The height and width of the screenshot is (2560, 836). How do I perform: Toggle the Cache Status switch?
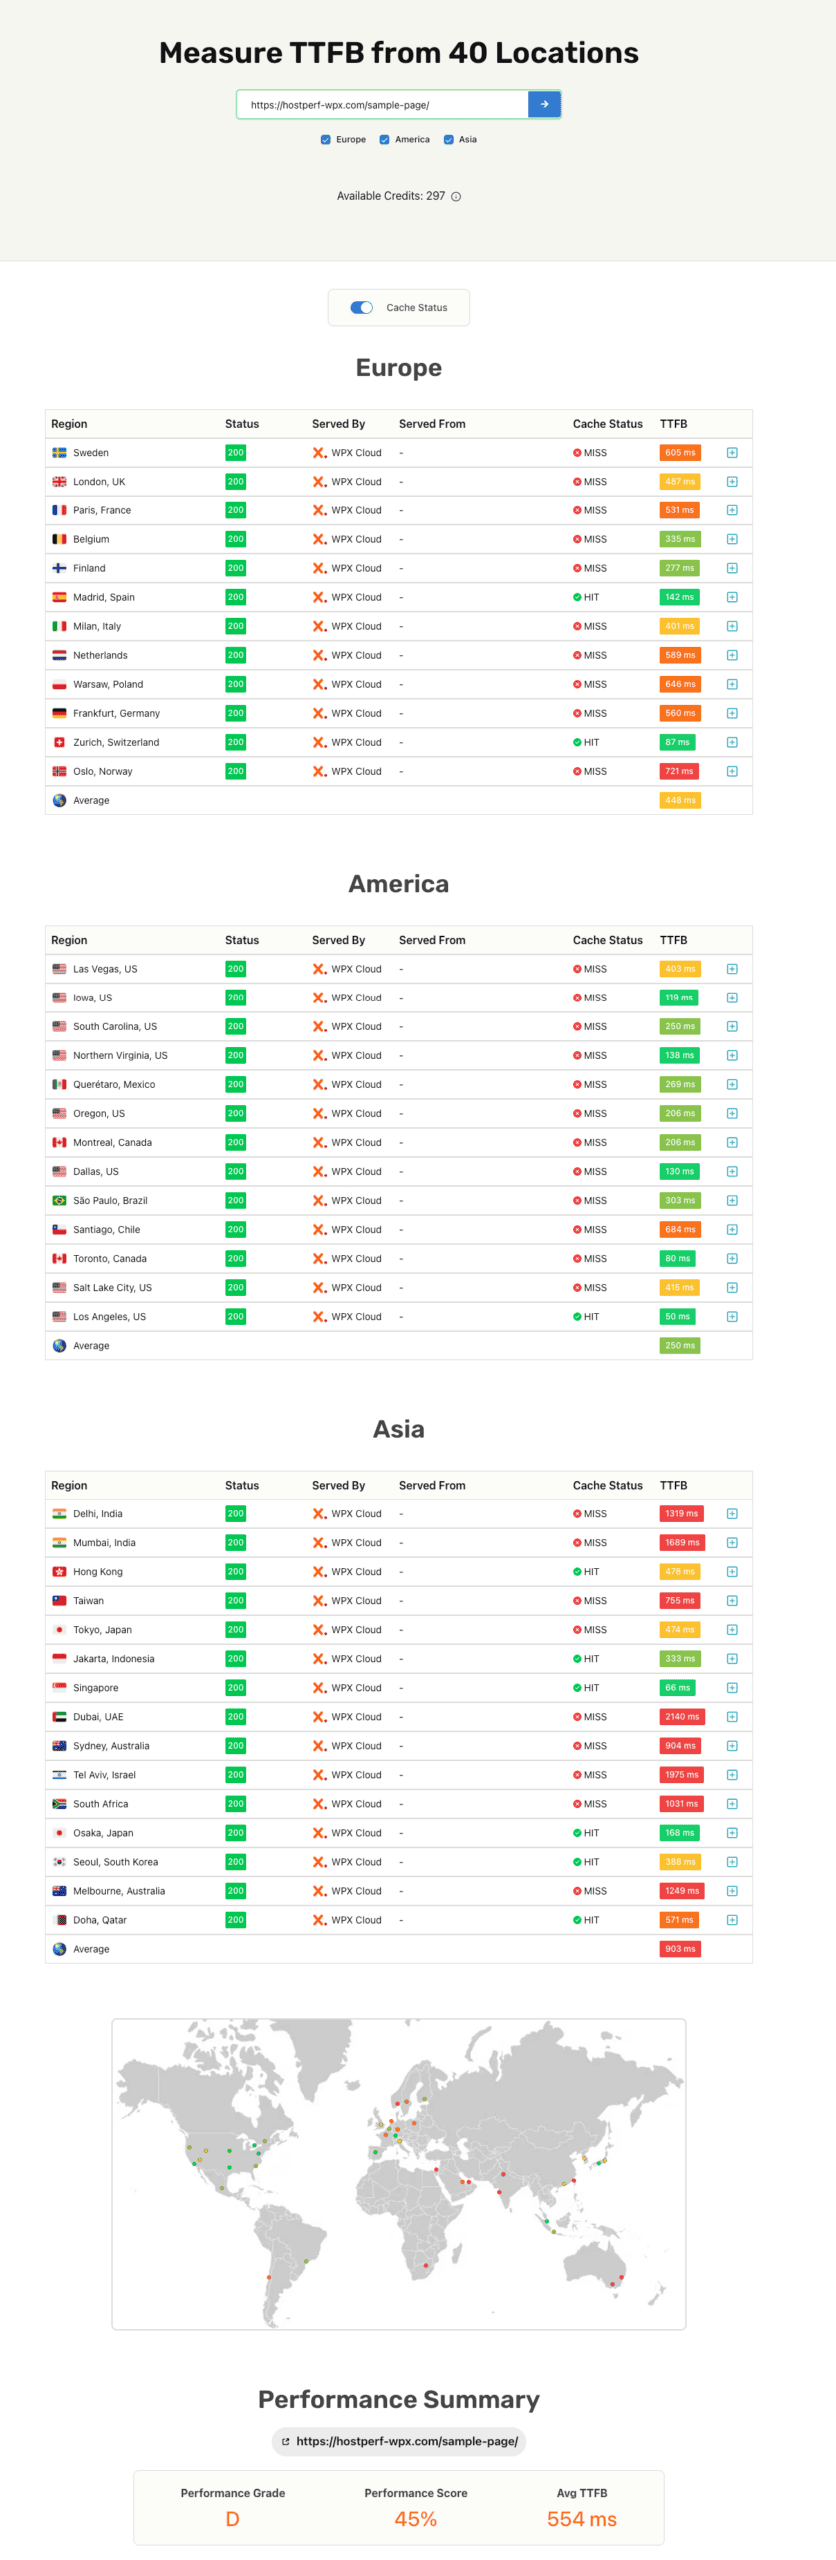point(361,308)
